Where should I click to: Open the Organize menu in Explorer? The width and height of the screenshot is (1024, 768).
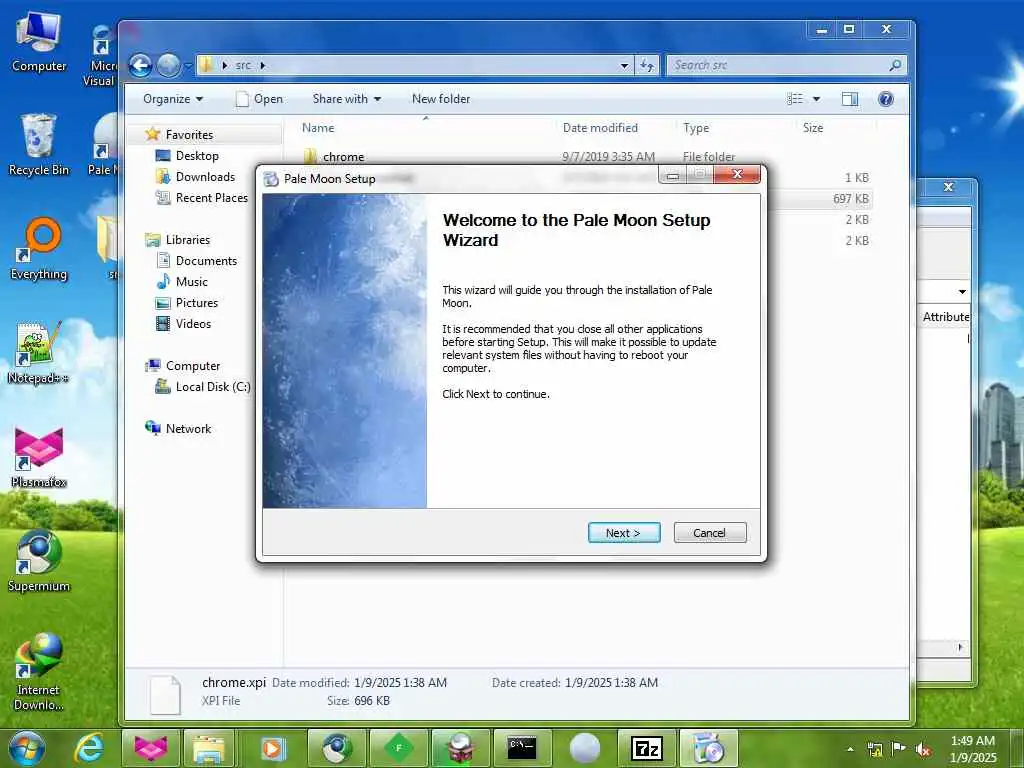173,99
